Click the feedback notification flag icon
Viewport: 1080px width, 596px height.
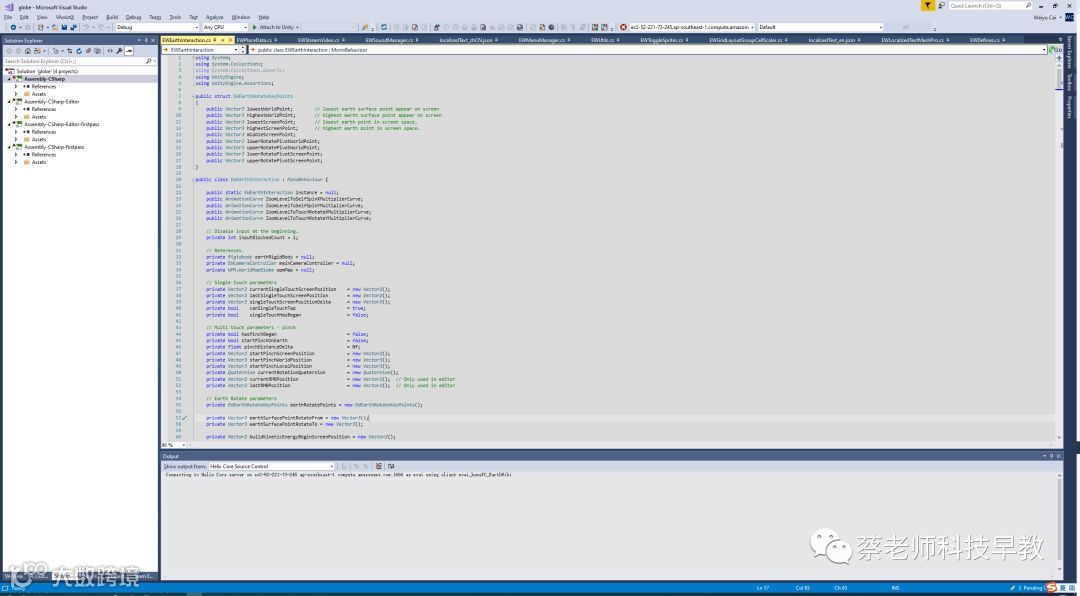click(928, 6)
